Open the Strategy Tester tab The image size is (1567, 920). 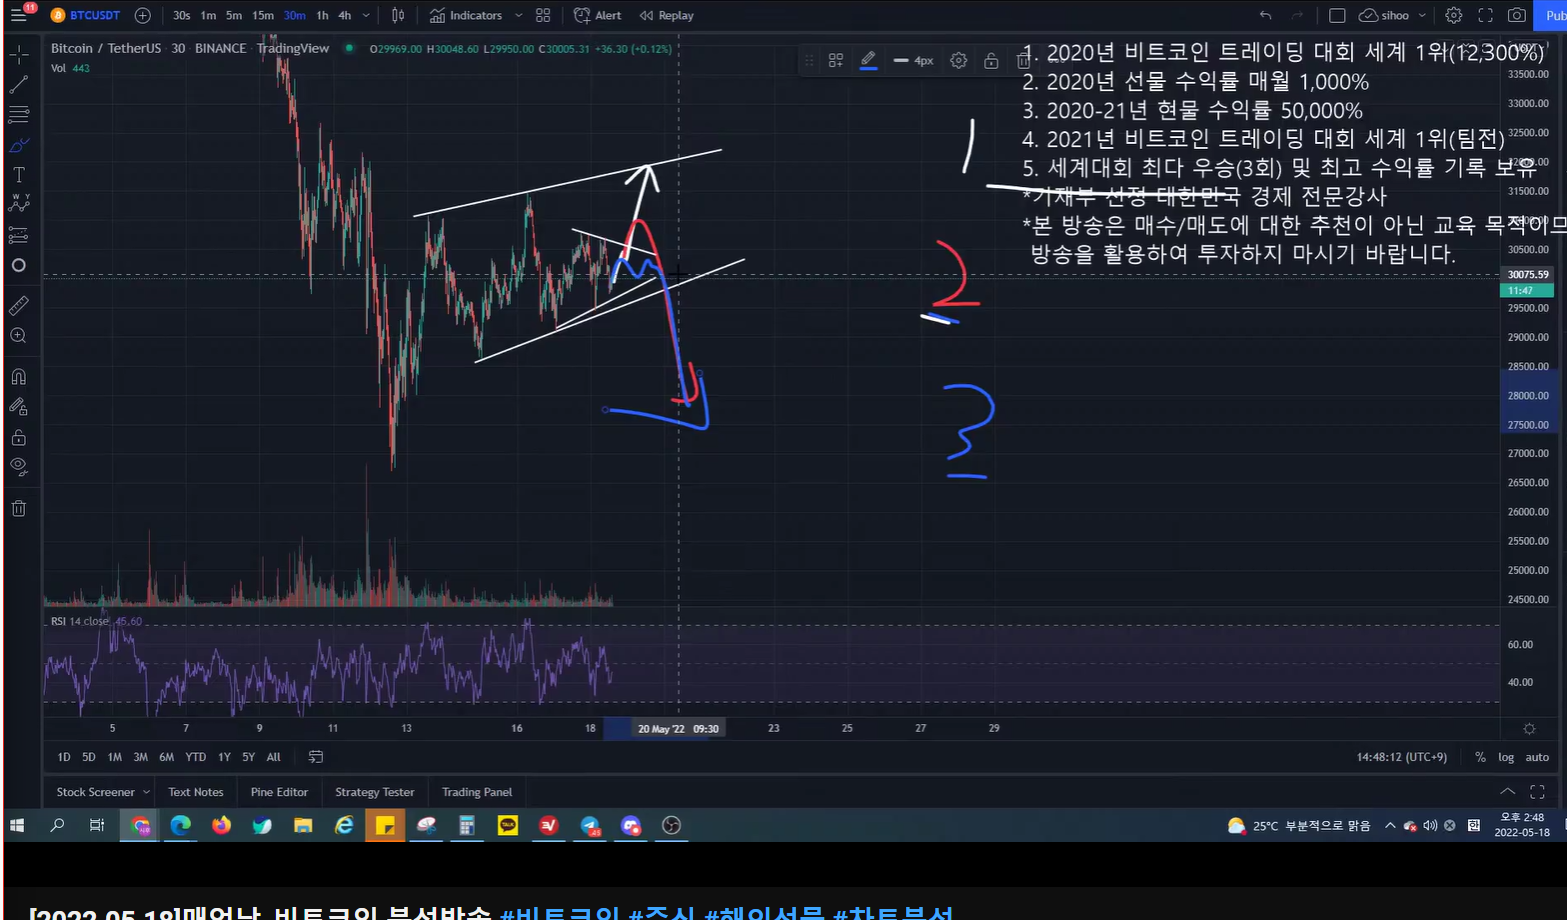(375, 792)
